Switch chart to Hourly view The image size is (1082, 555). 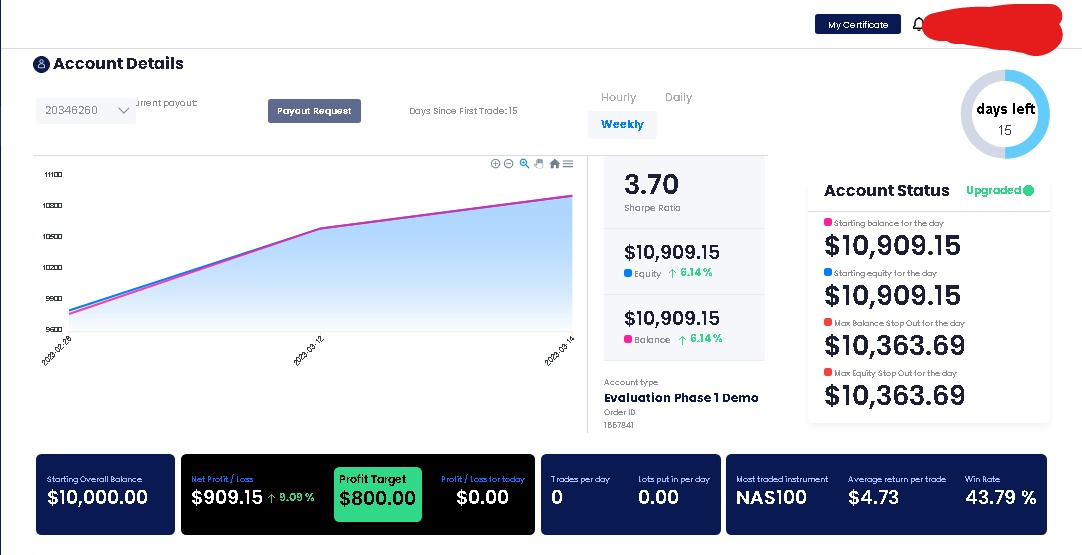click(618, 97)
